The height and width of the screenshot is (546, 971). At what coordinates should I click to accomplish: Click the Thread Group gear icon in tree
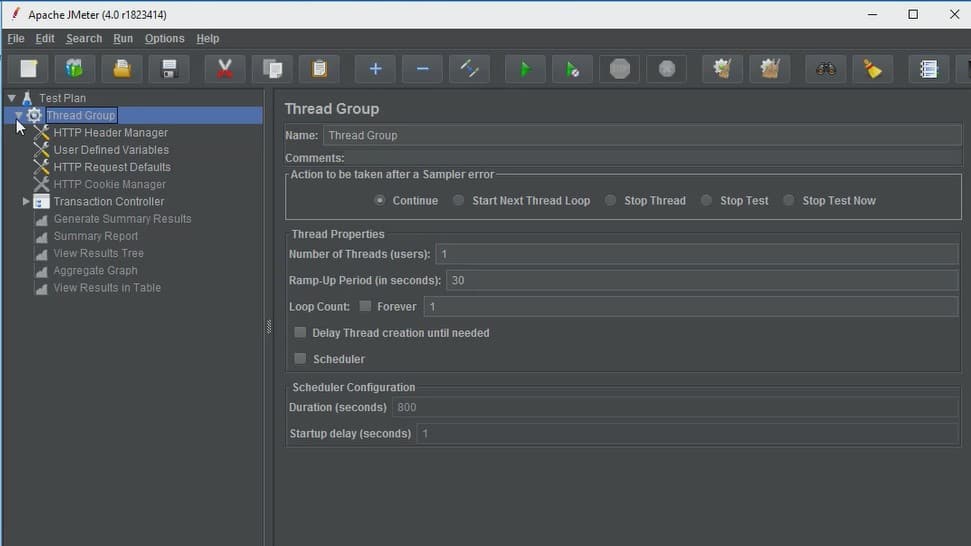[34, 115]
